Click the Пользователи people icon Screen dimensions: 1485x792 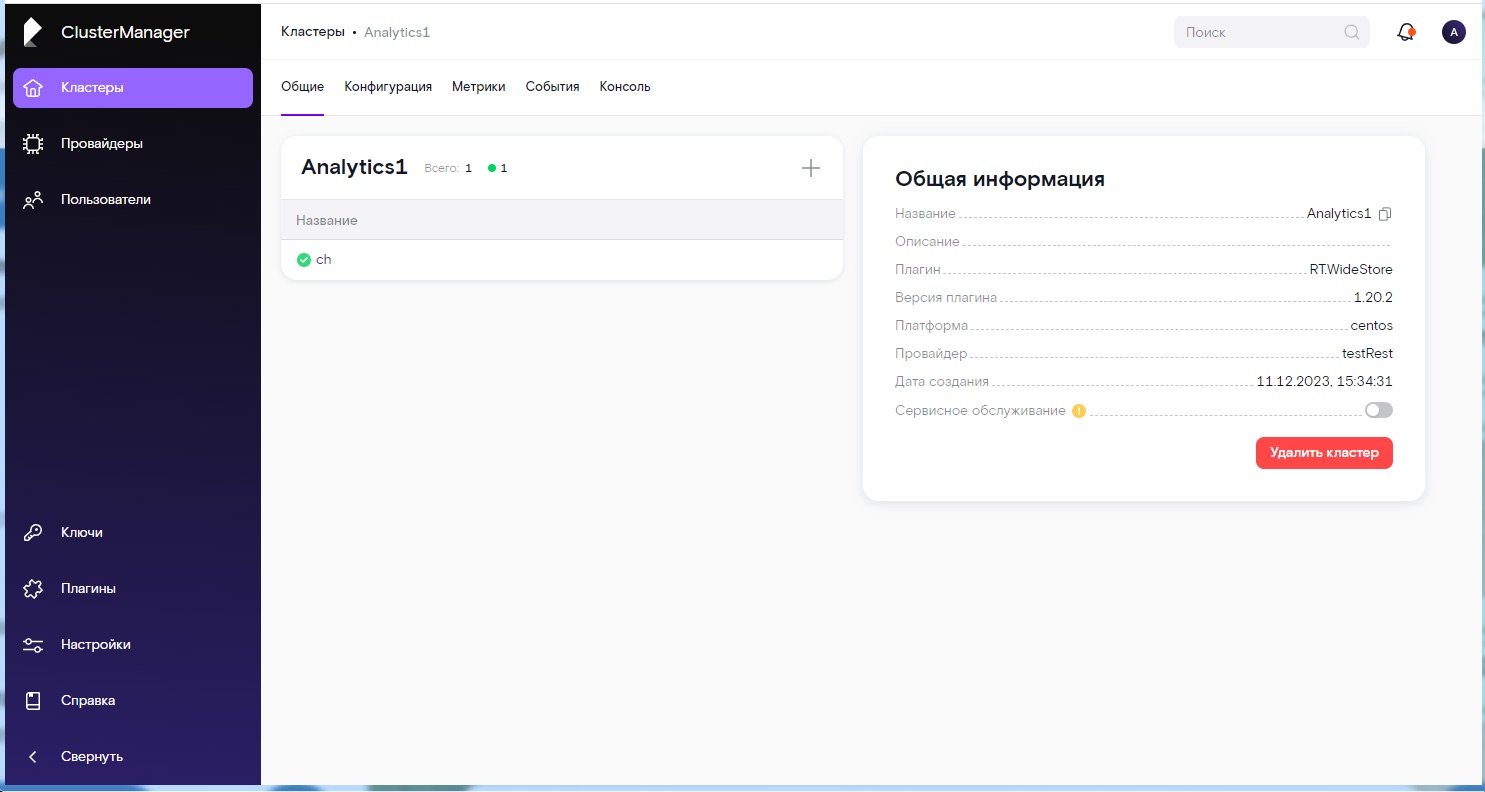[x=33, y=200]
